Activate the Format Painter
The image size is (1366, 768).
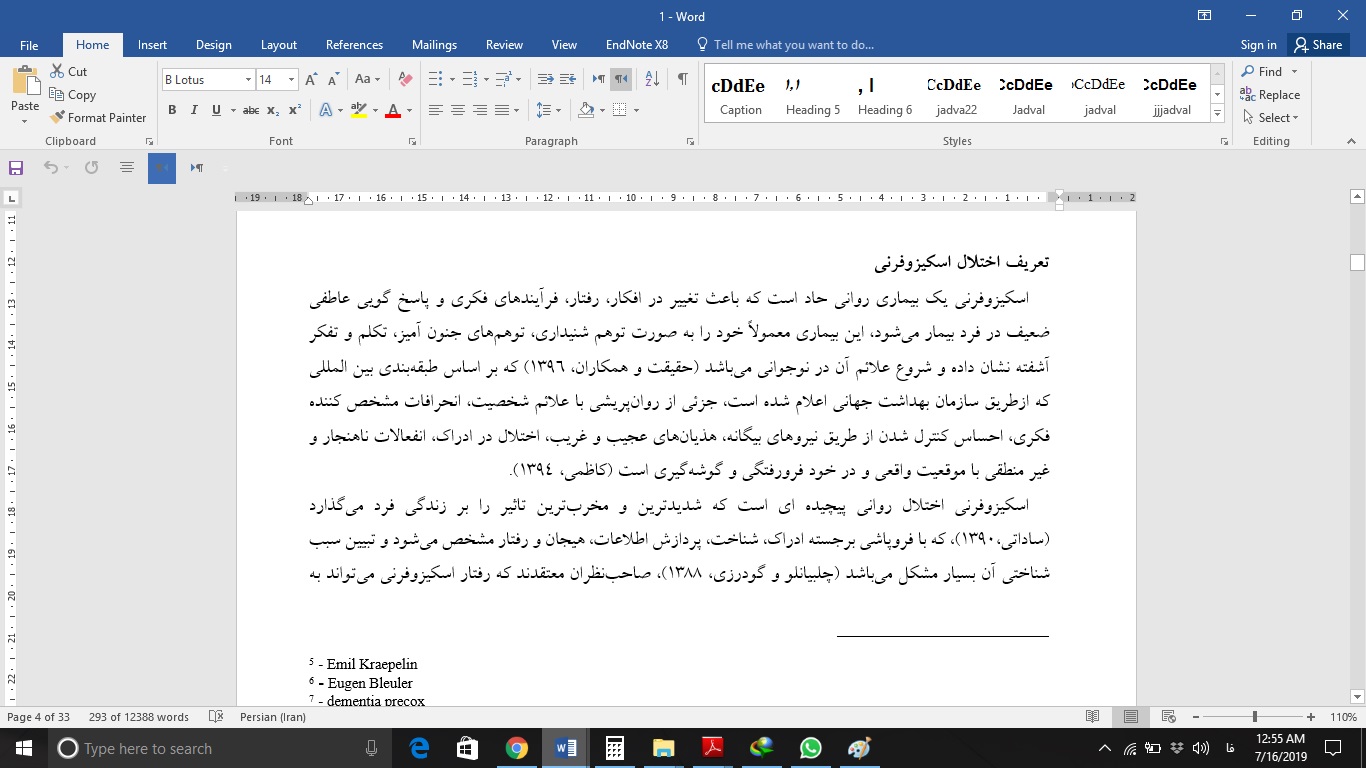[98, 117]
